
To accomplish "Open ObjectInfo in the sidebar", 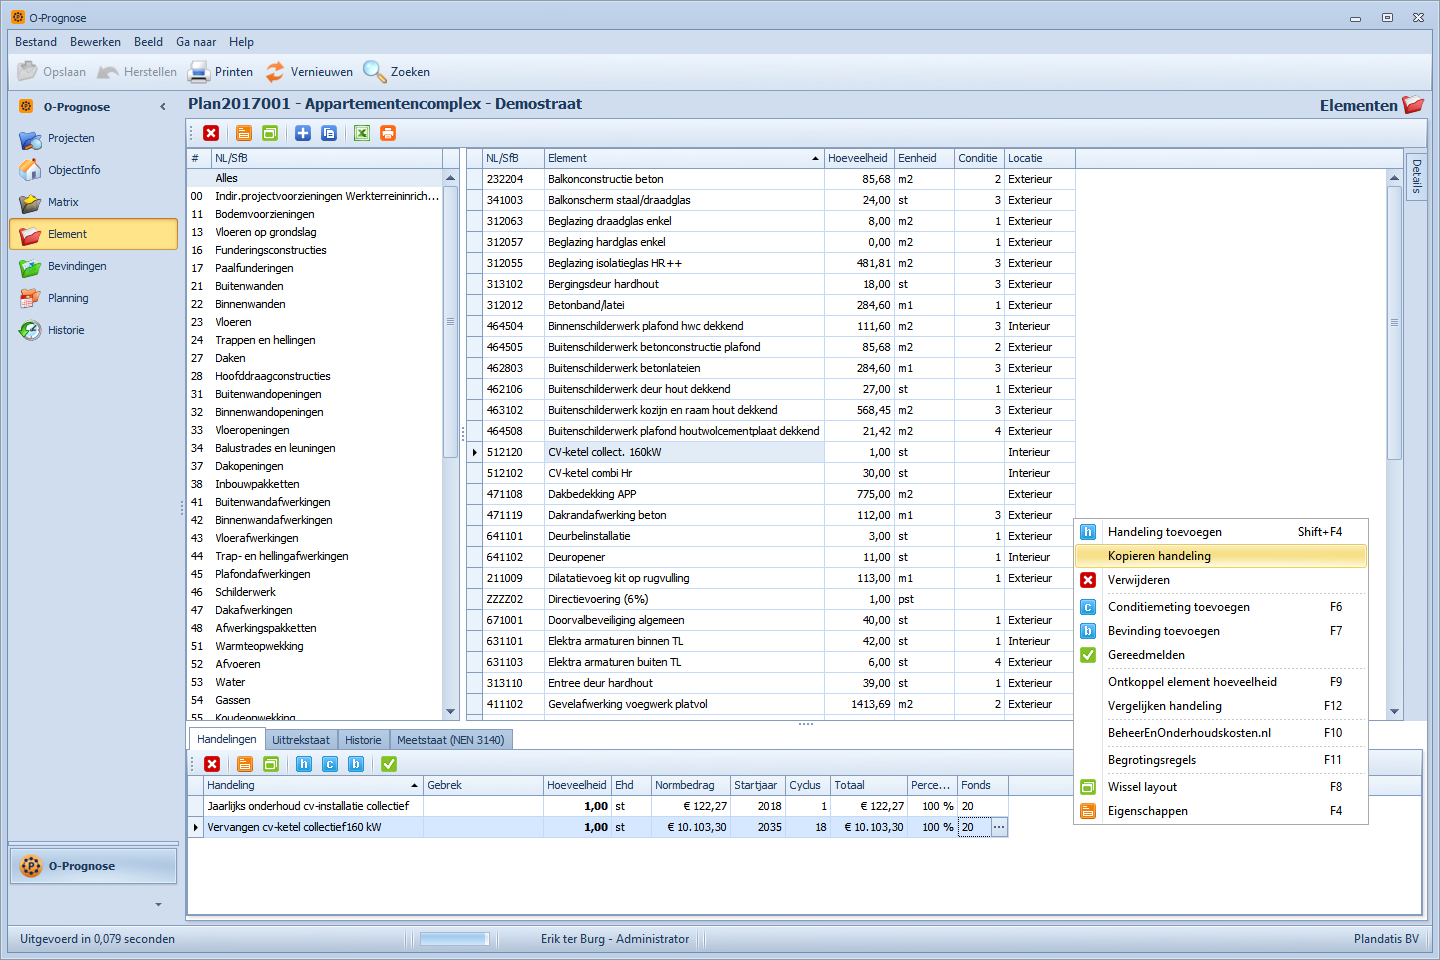I will (x=93, y=170).
